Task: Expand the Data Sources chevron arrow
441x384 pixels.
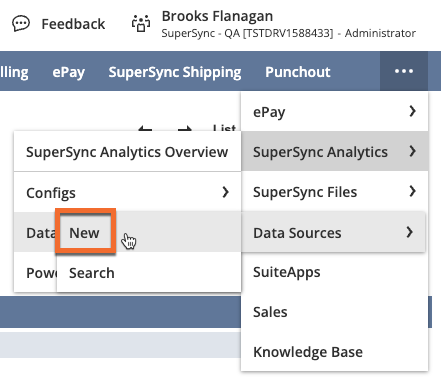Action: (x=410, y=232)
